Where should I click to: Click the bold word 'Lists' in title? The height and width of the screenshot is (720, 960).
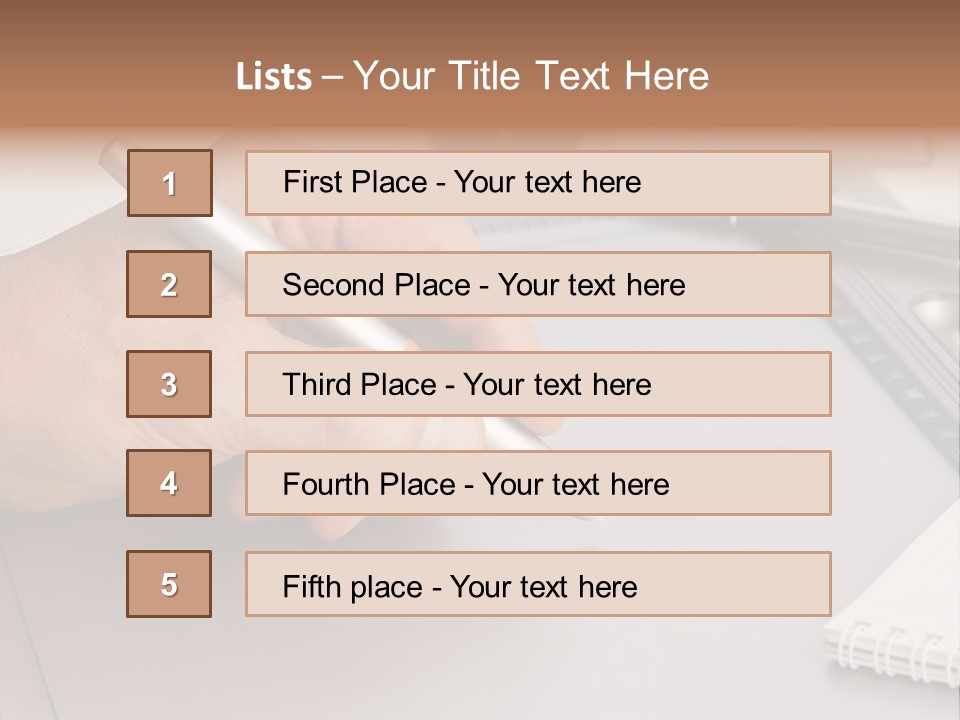tap(274, 77)
